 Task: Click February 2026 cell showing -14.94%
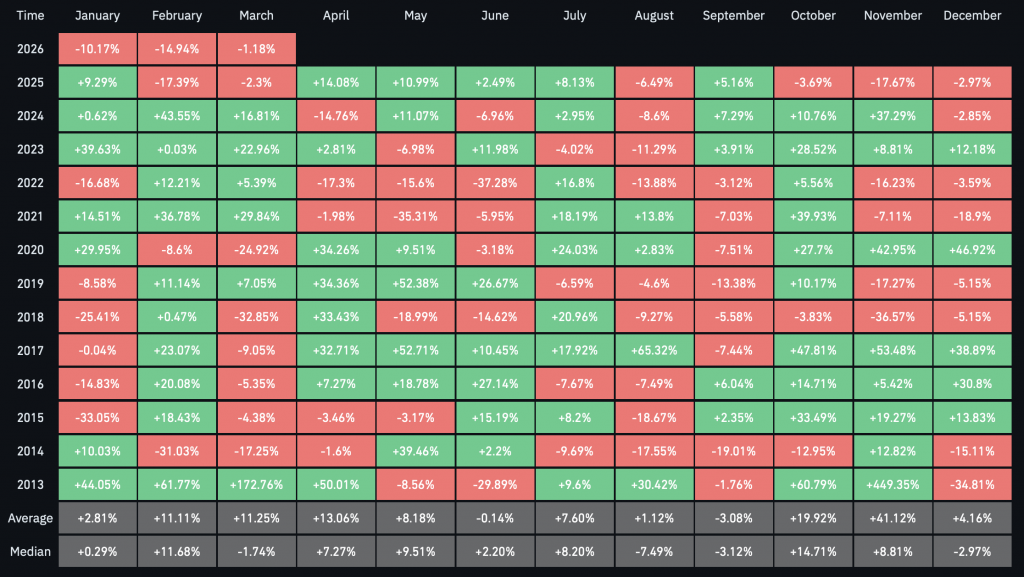[177, 47]
